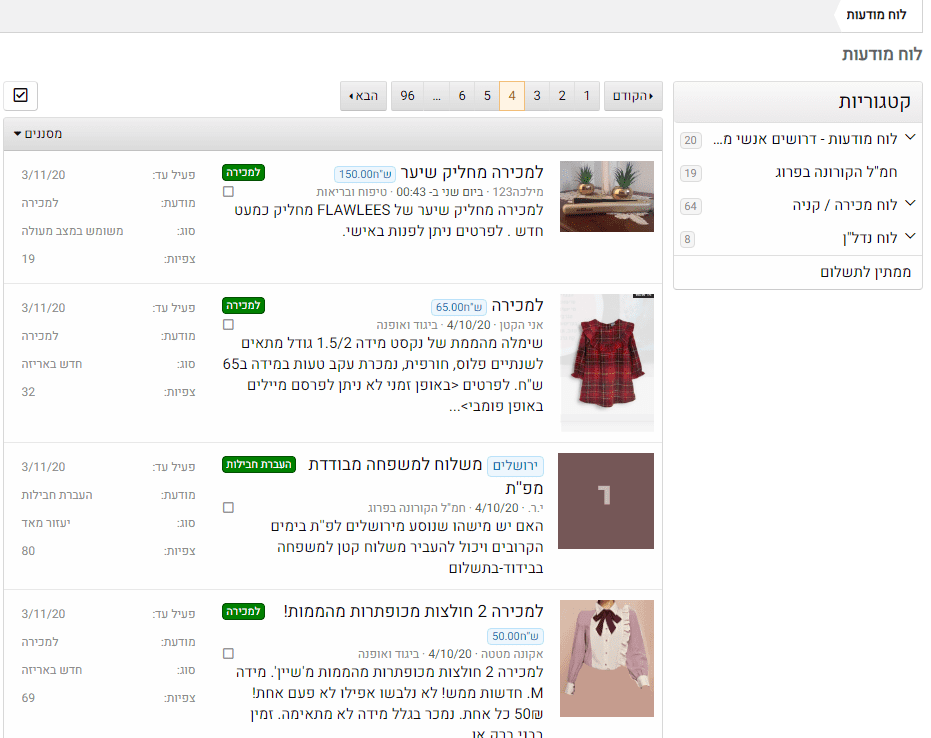This screenshot has width=931, height=738.
Task: Click the green "למכירה" tag on the blouses listing
Action: (243, 612)
